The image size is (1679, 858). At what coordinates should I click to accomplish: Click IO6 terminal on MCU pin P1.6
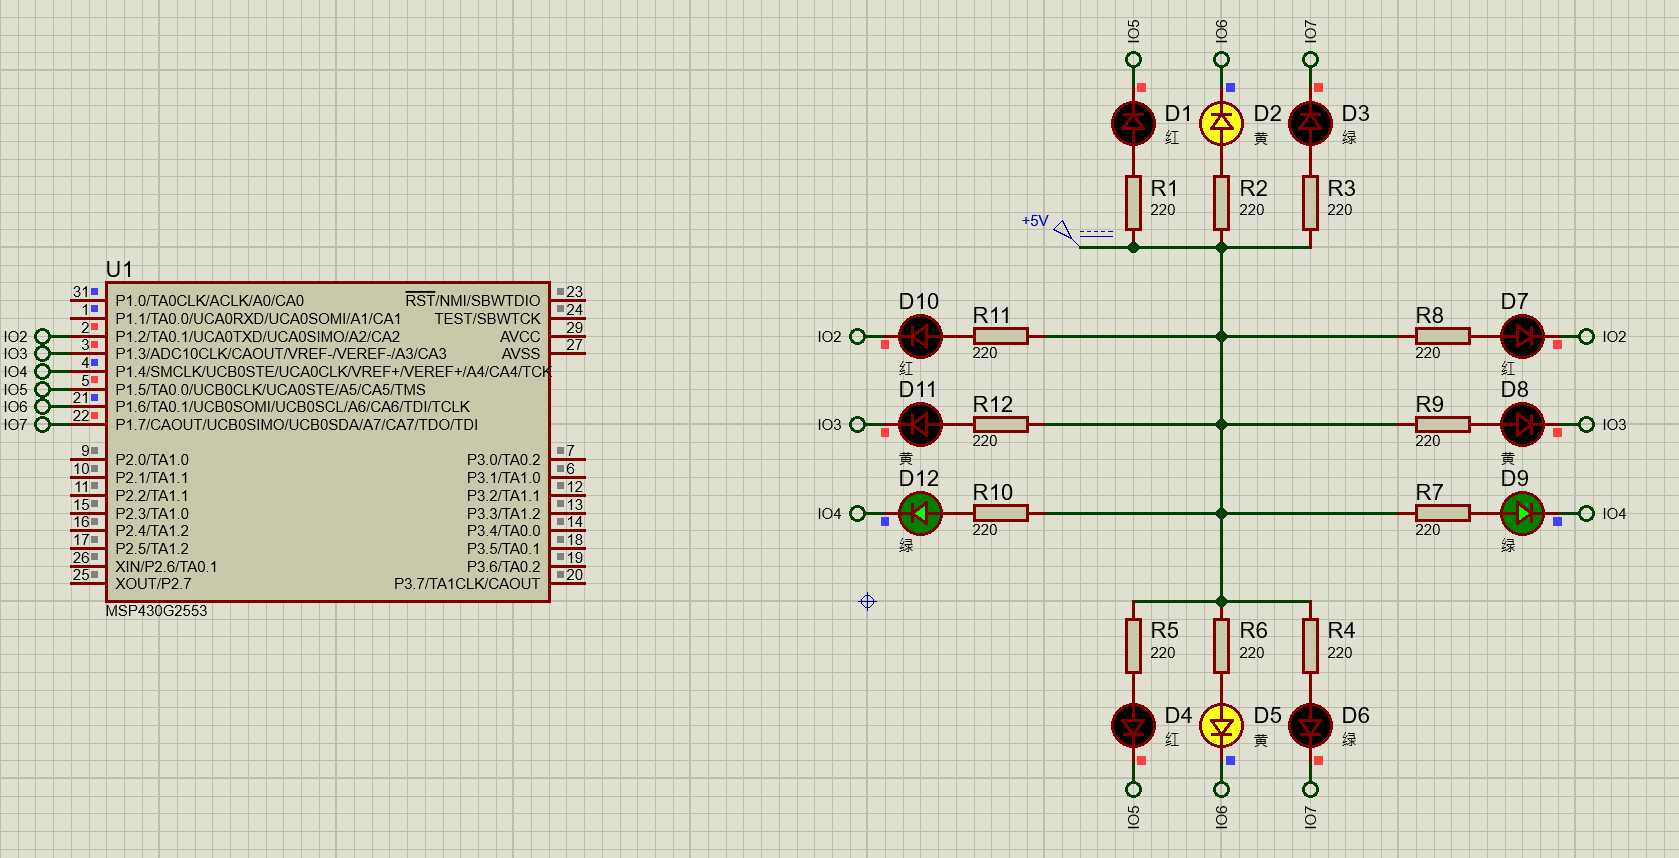click(x=42, y=406)
